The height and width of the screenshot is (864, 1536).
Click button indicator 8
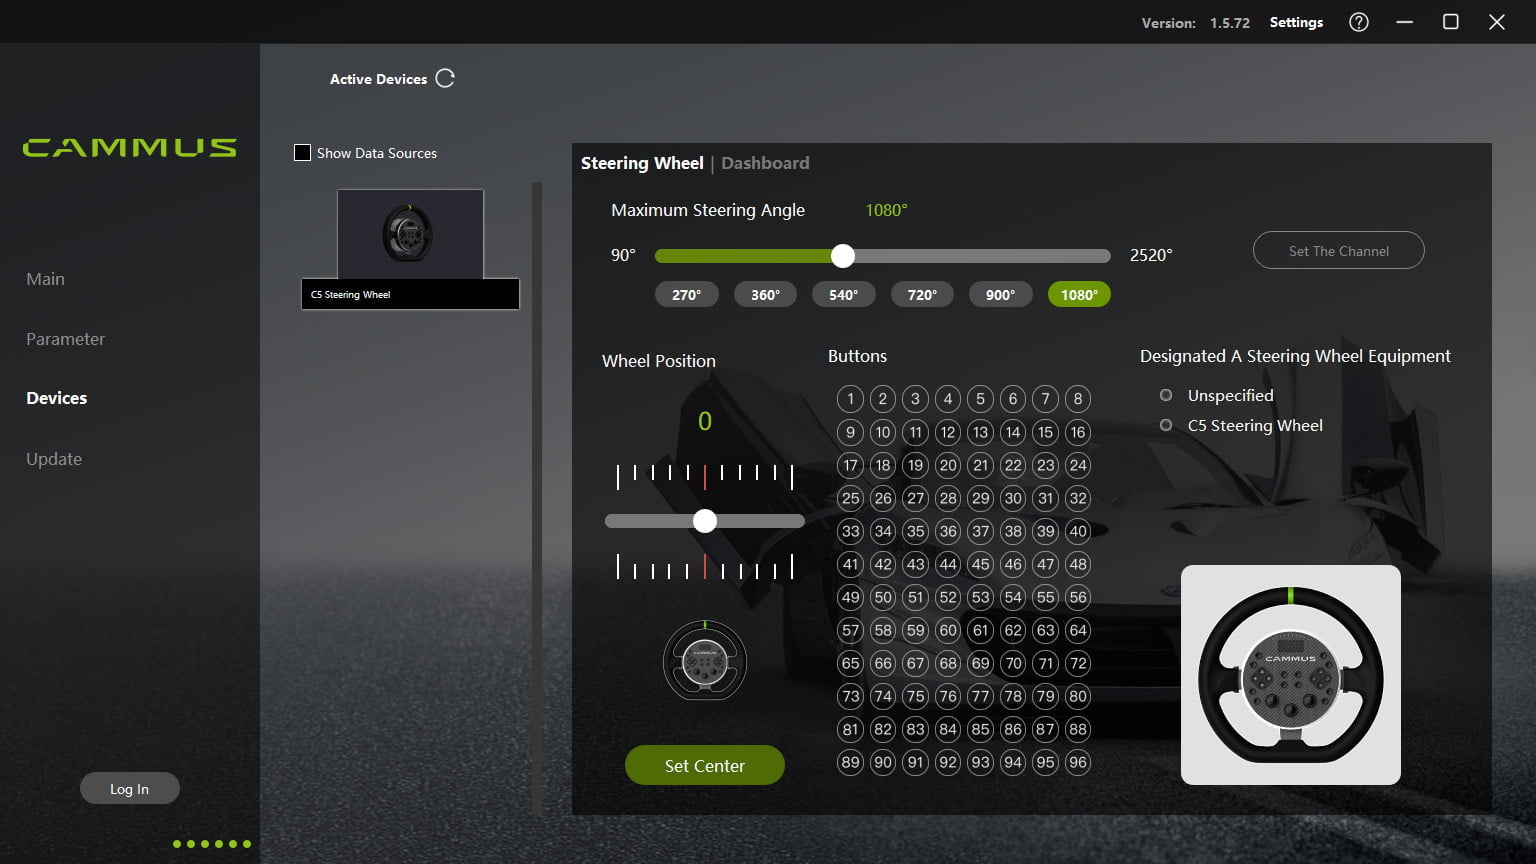(1077, 399)
